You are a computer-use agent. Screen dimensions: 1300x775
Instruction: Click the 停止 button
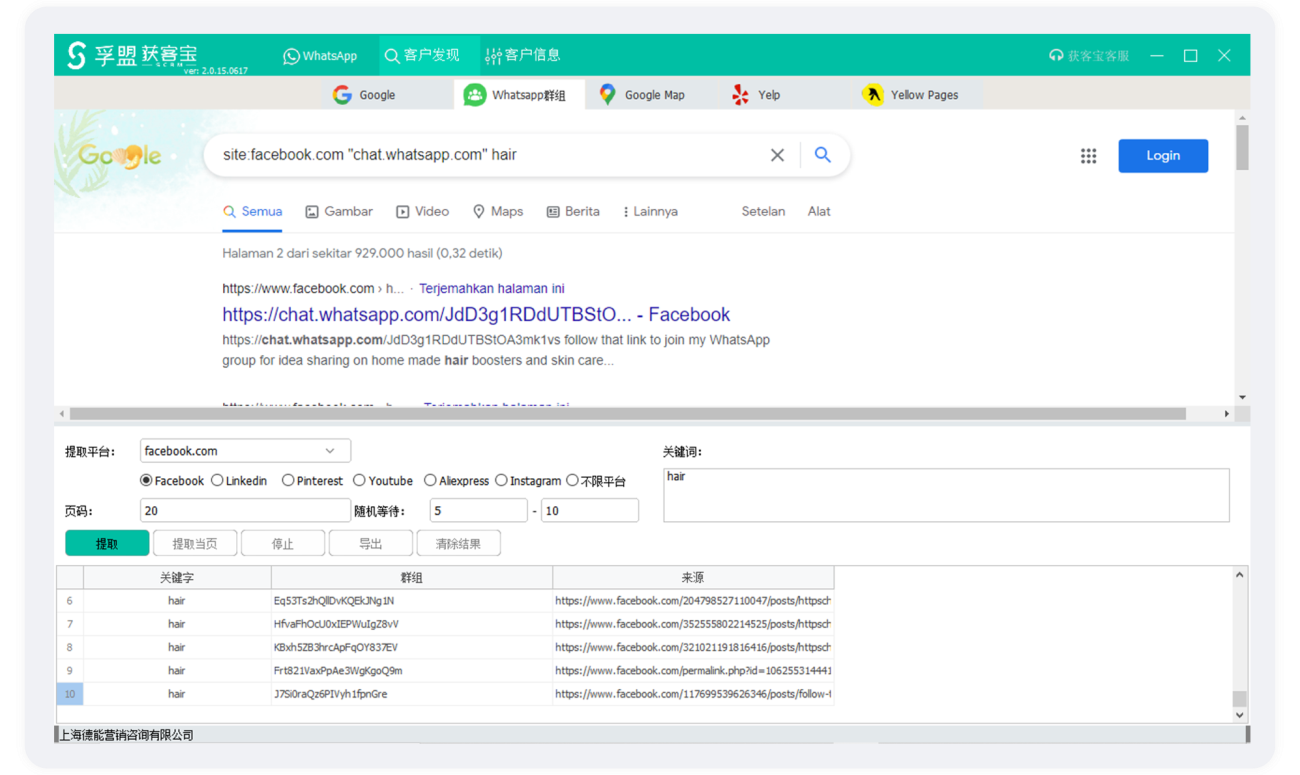coord(283,544)
